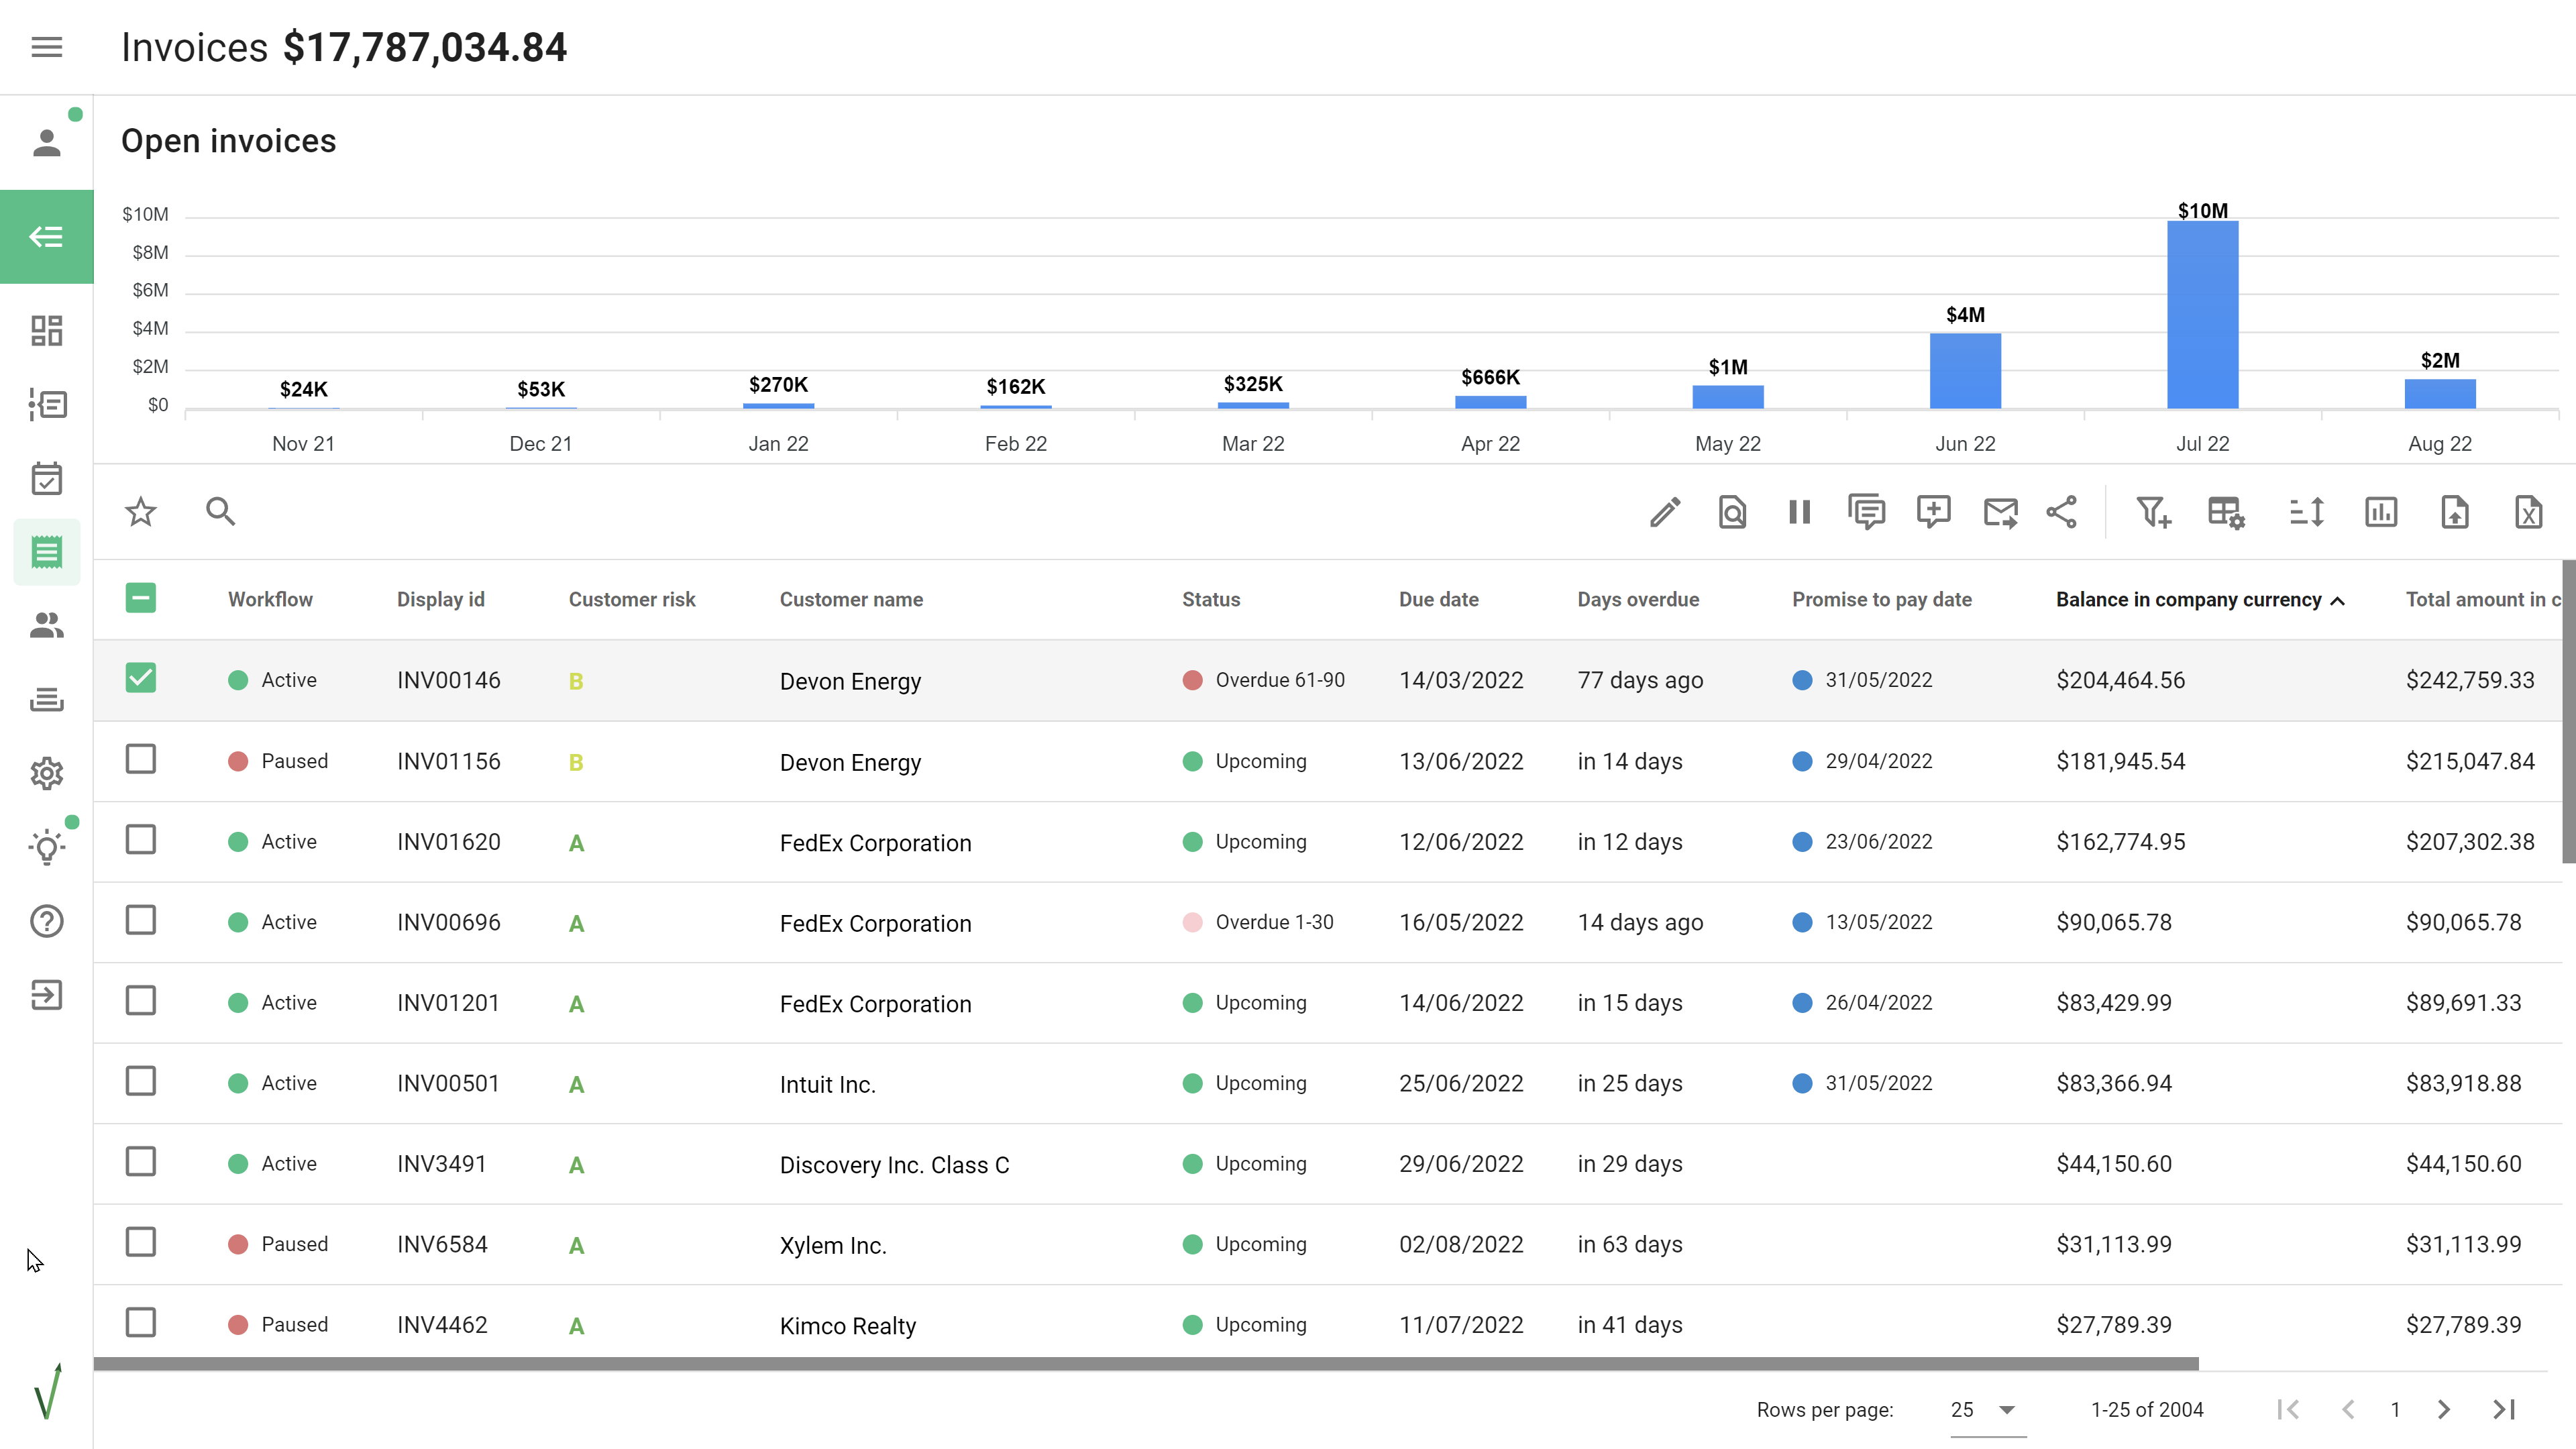Toggle the select-all header checkbox
This screenshot has height=1449, width=2576.
(141, 598)
